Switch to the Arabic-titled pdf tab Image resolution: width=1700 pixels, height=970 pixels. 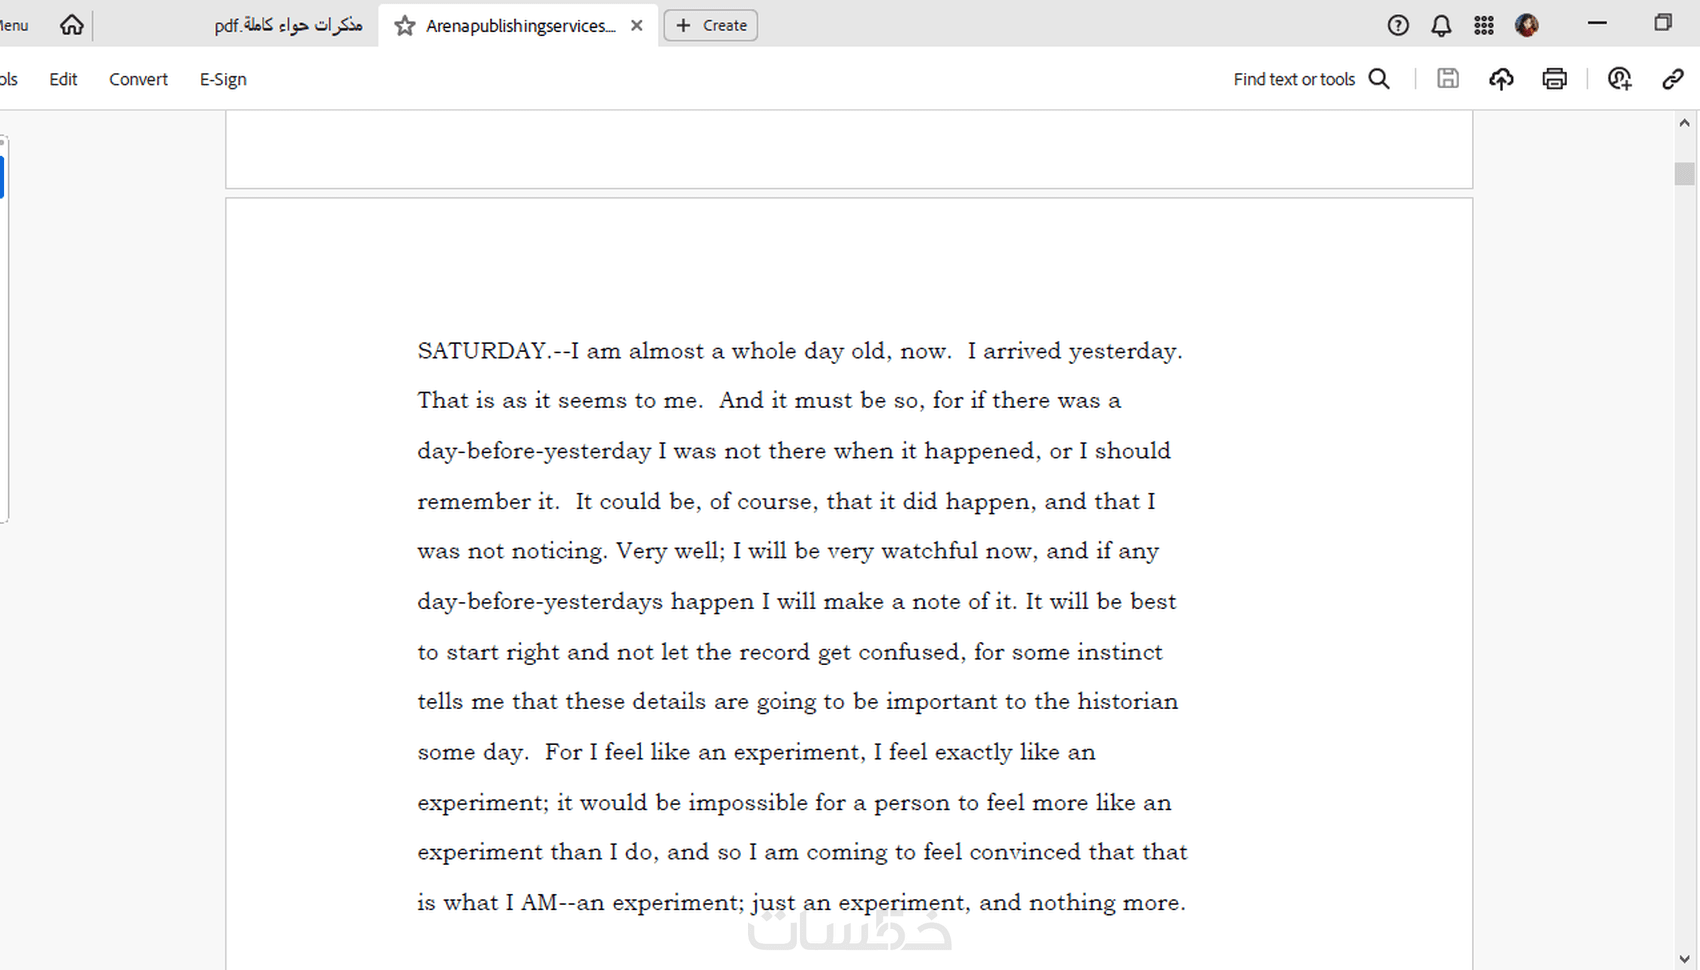[x=288, y=26]
